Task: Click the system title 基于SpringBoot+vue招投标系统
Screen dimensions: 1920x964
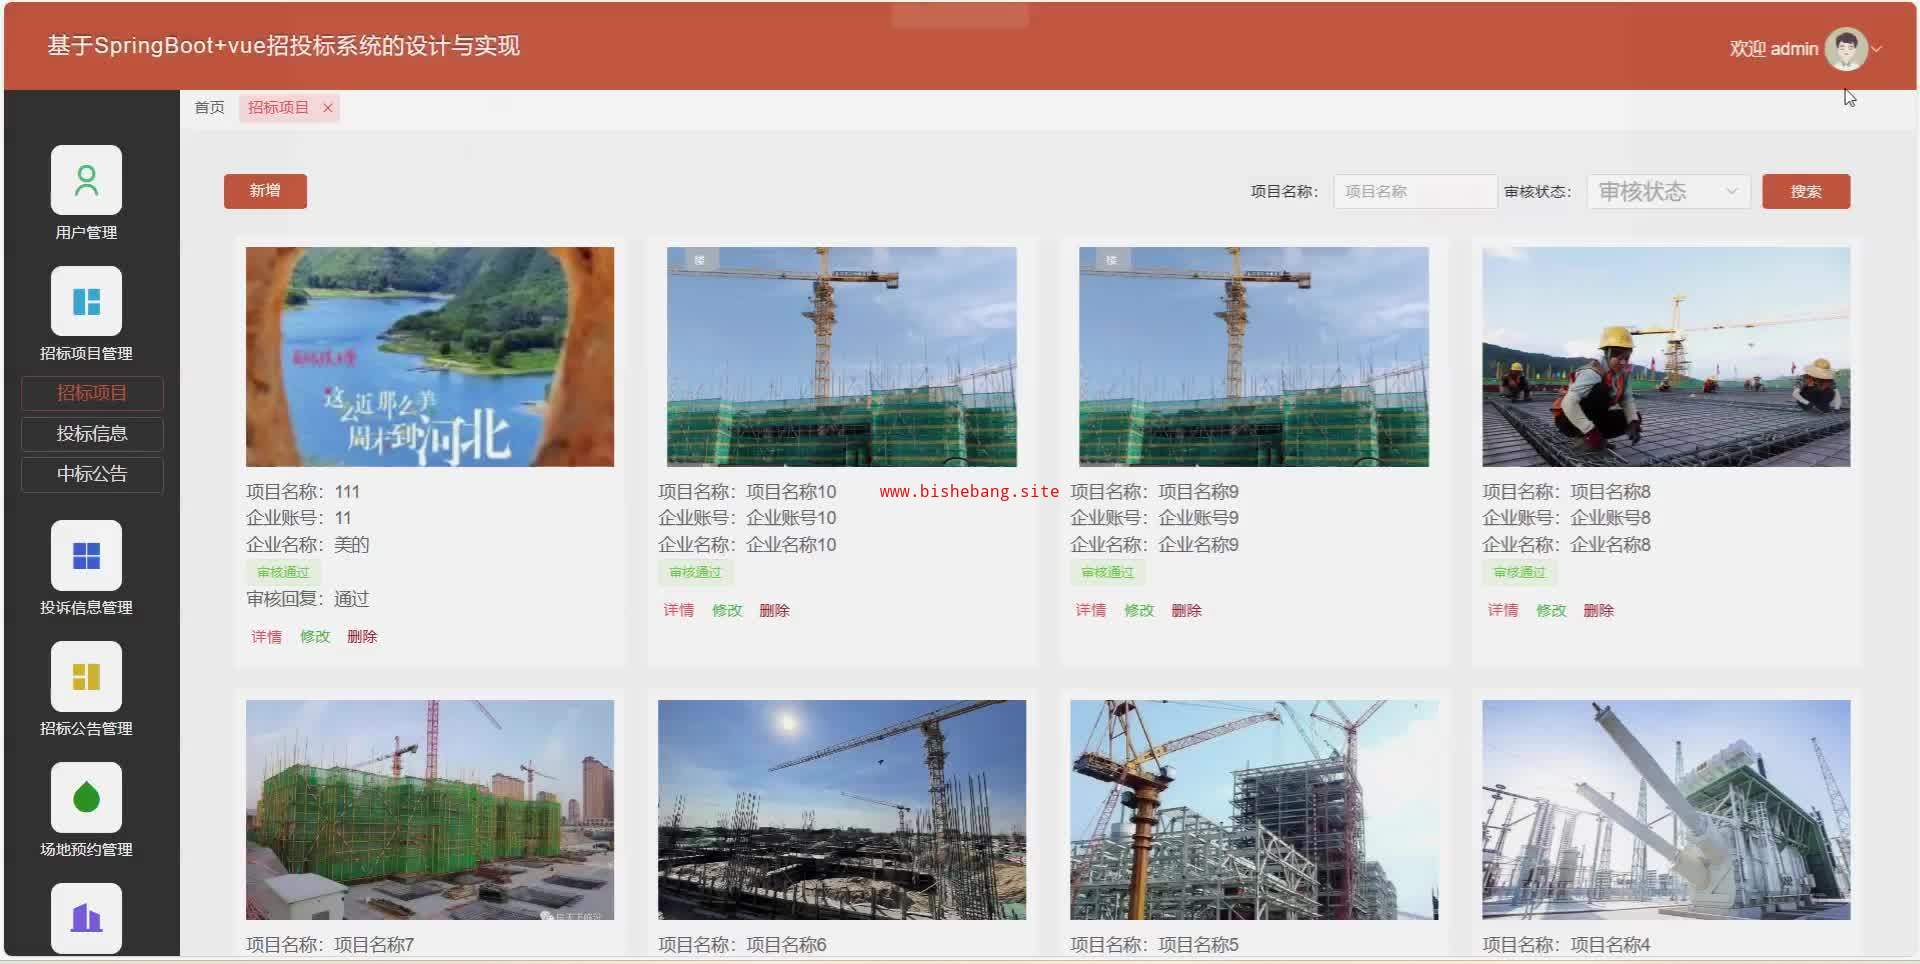Action: pos(284,46)
